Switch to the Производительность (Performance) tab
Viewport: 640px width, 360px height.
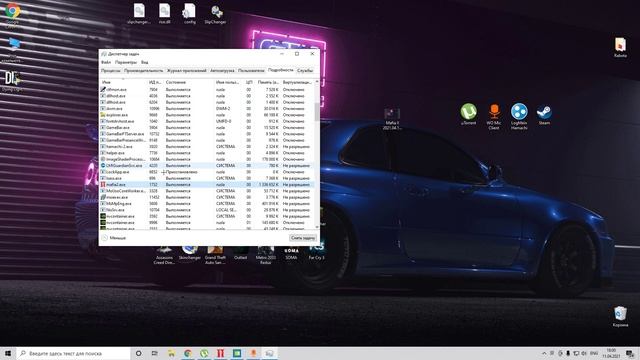click(143, 71)
